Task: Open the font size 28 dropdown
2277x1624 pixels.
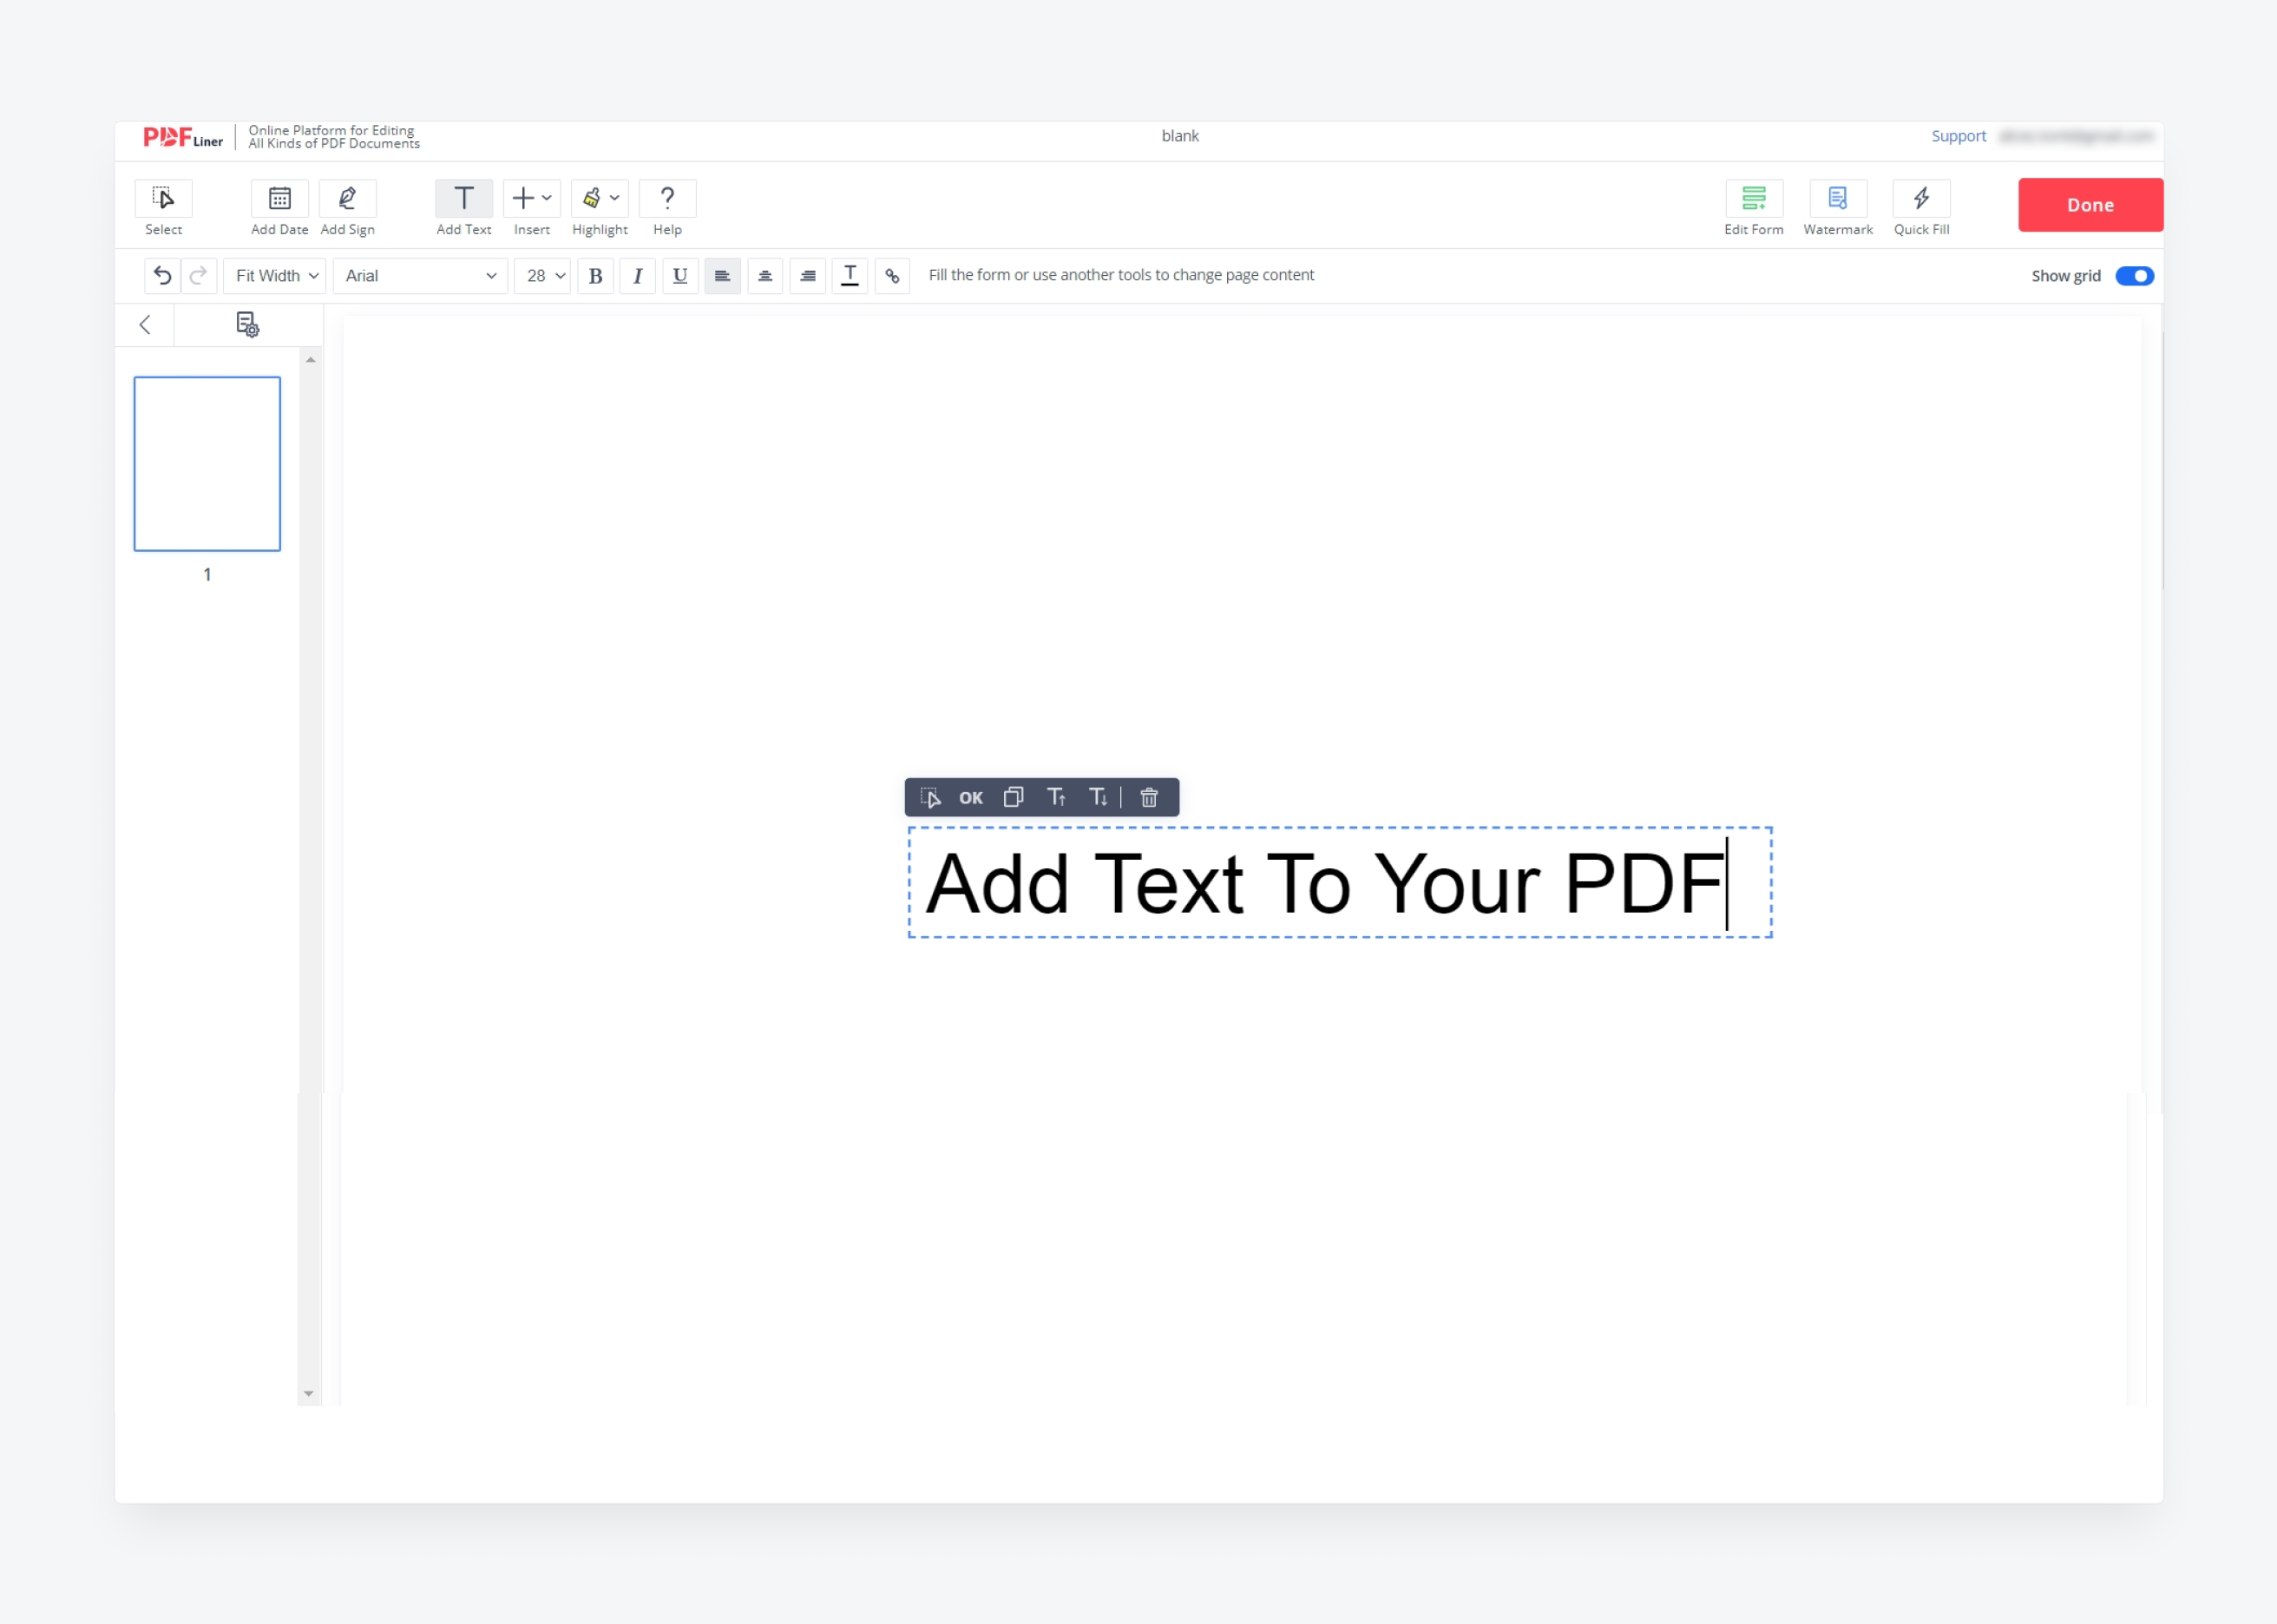Action: pos(541,275)
